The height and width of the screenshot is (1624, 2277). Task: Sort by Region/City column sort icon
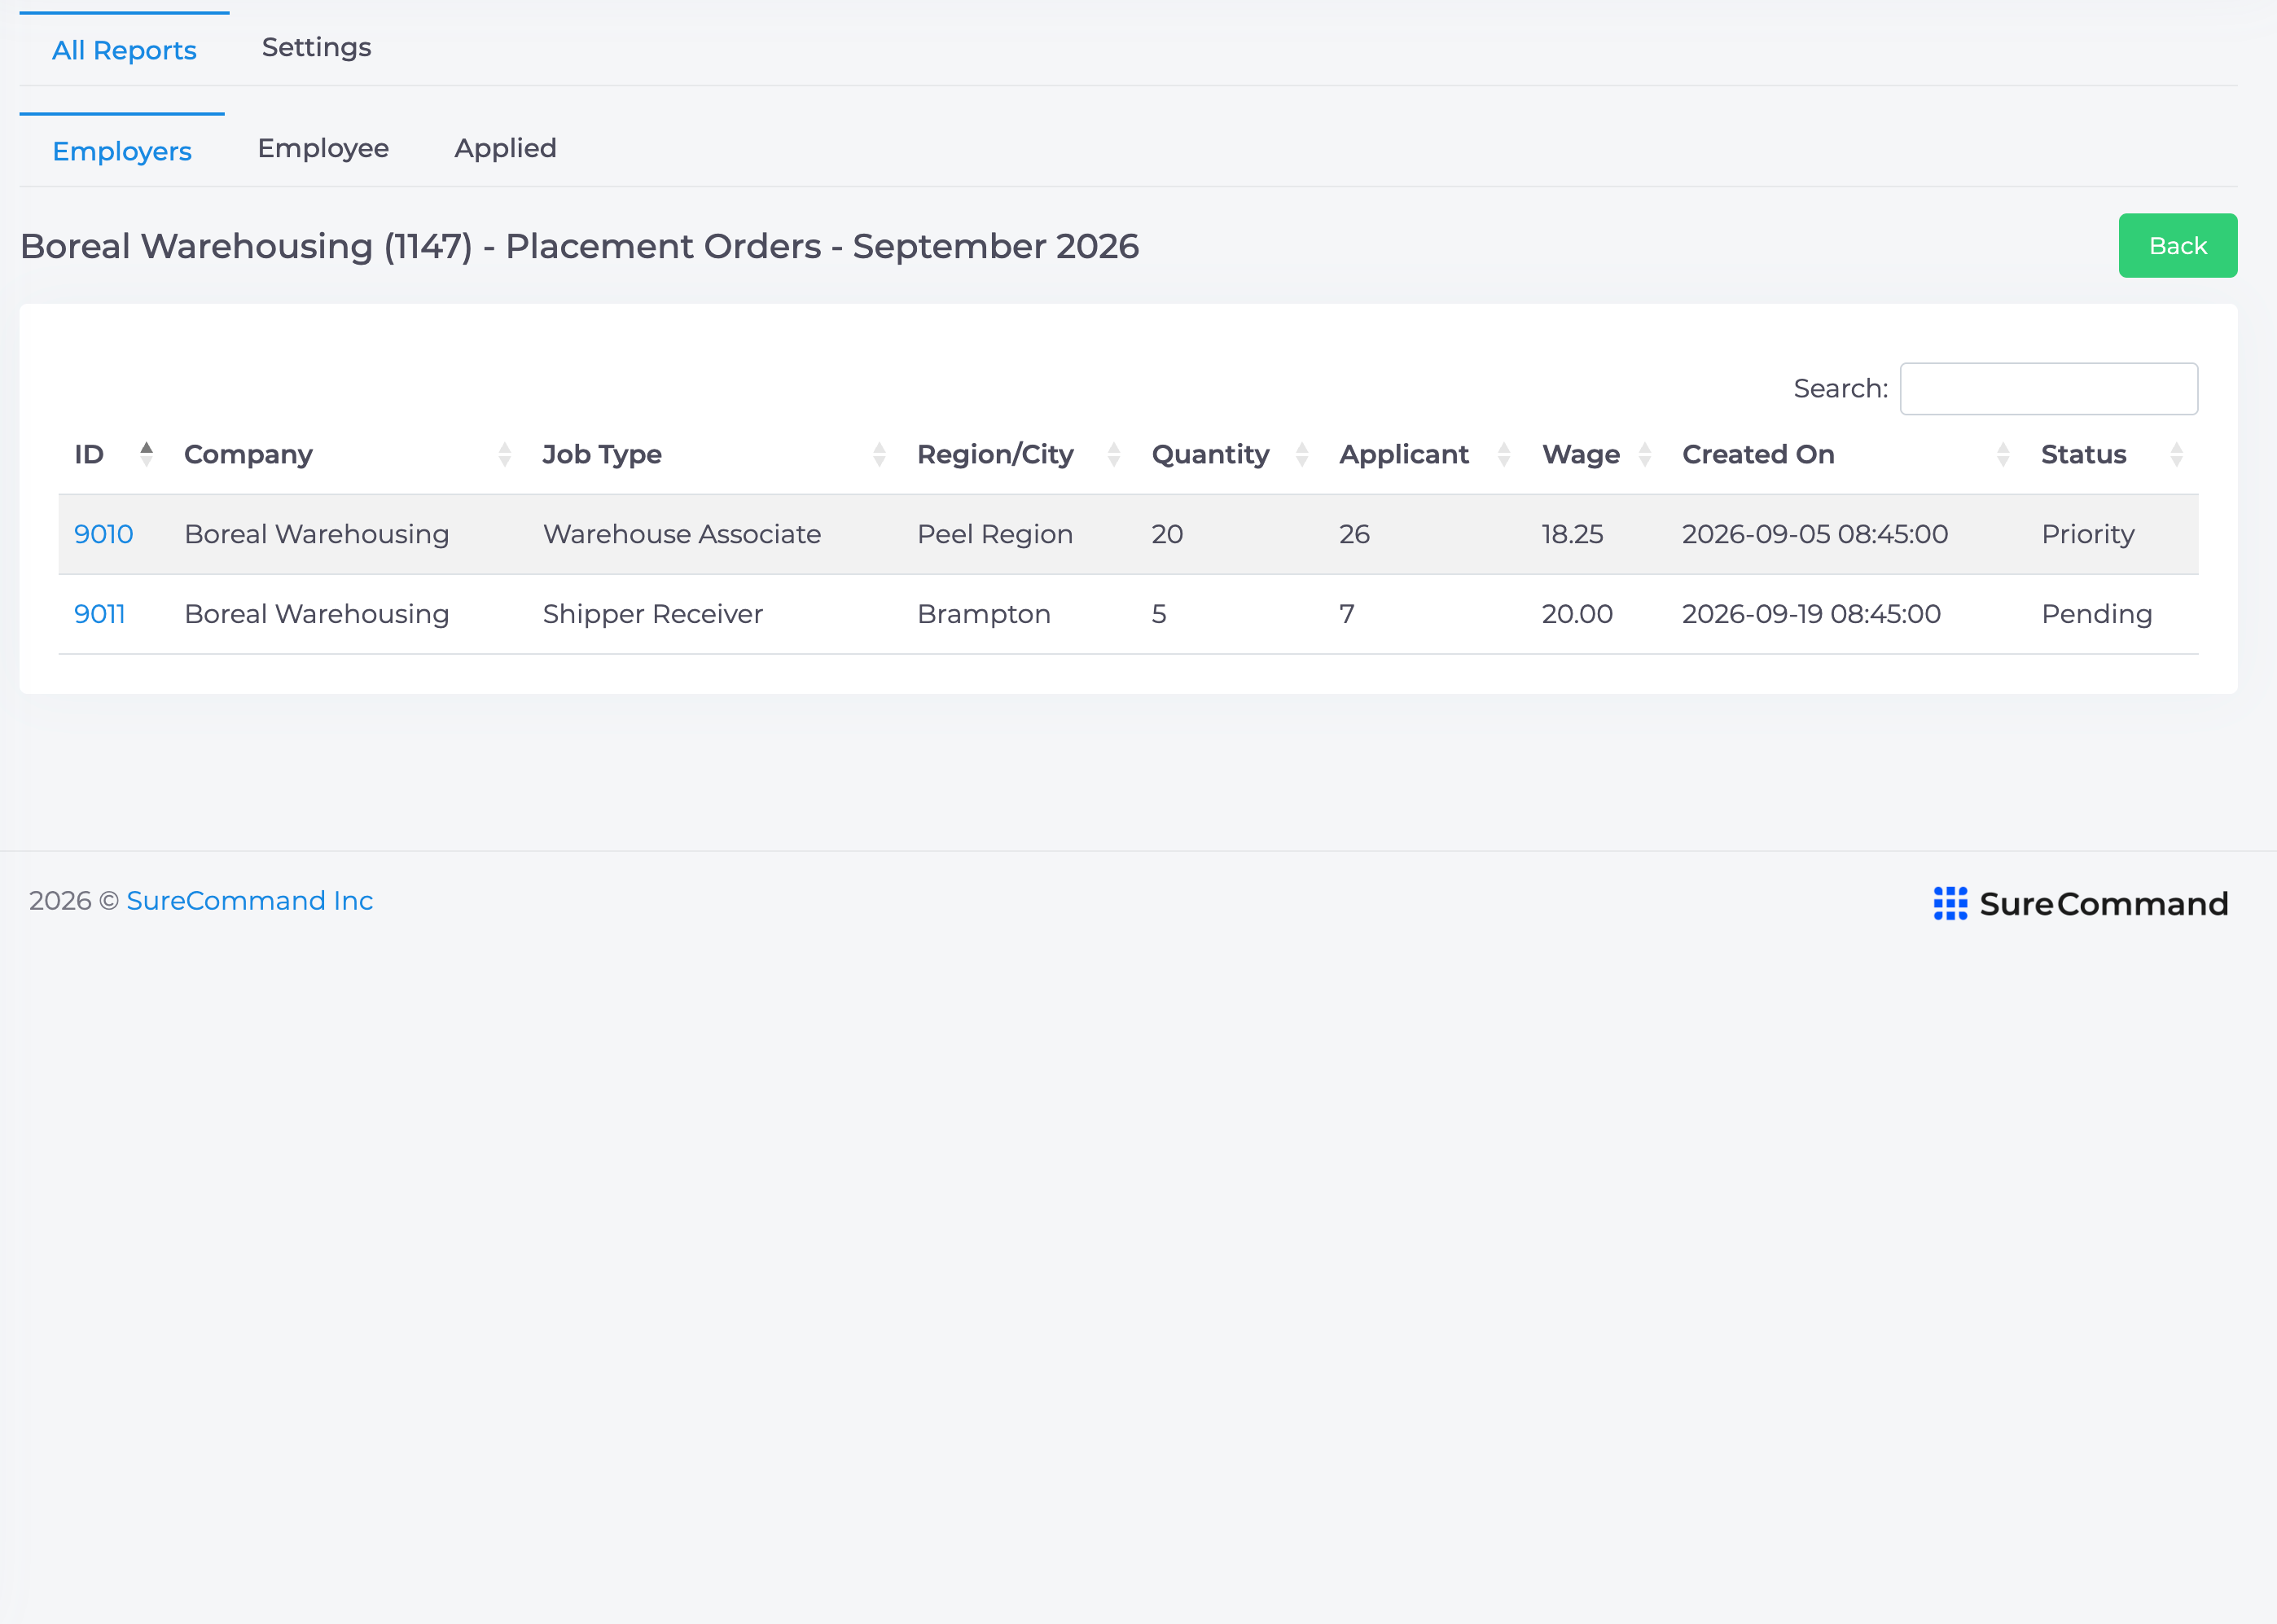point(1114,454)
